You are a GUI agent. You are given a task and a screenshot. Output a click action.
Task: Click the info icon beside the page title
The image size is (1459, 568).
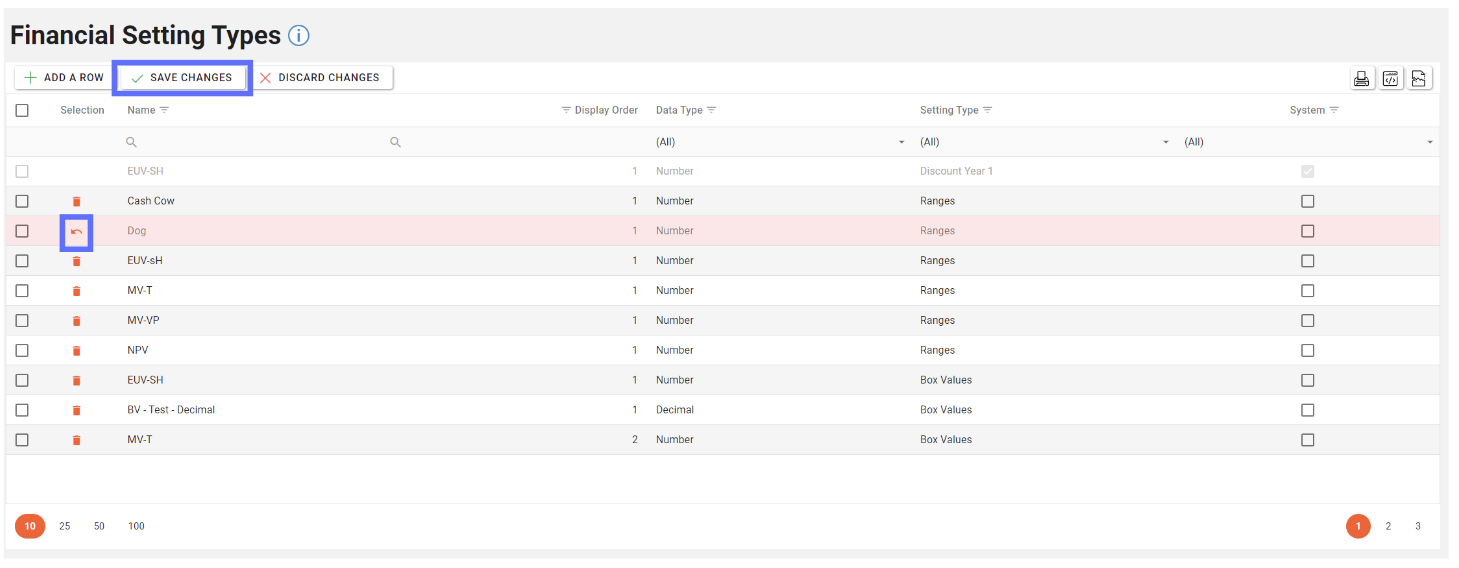[299, 36]
